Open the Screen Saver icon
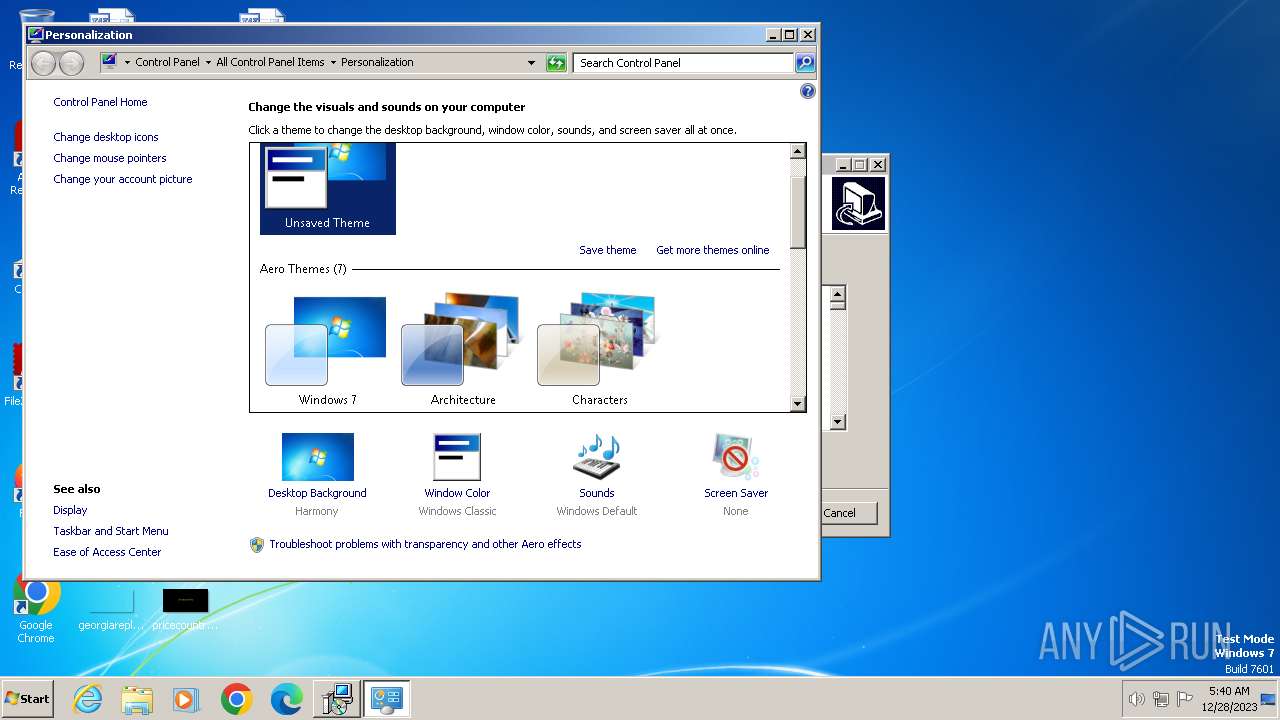1280x720 pixels. [x=736, y=457]
